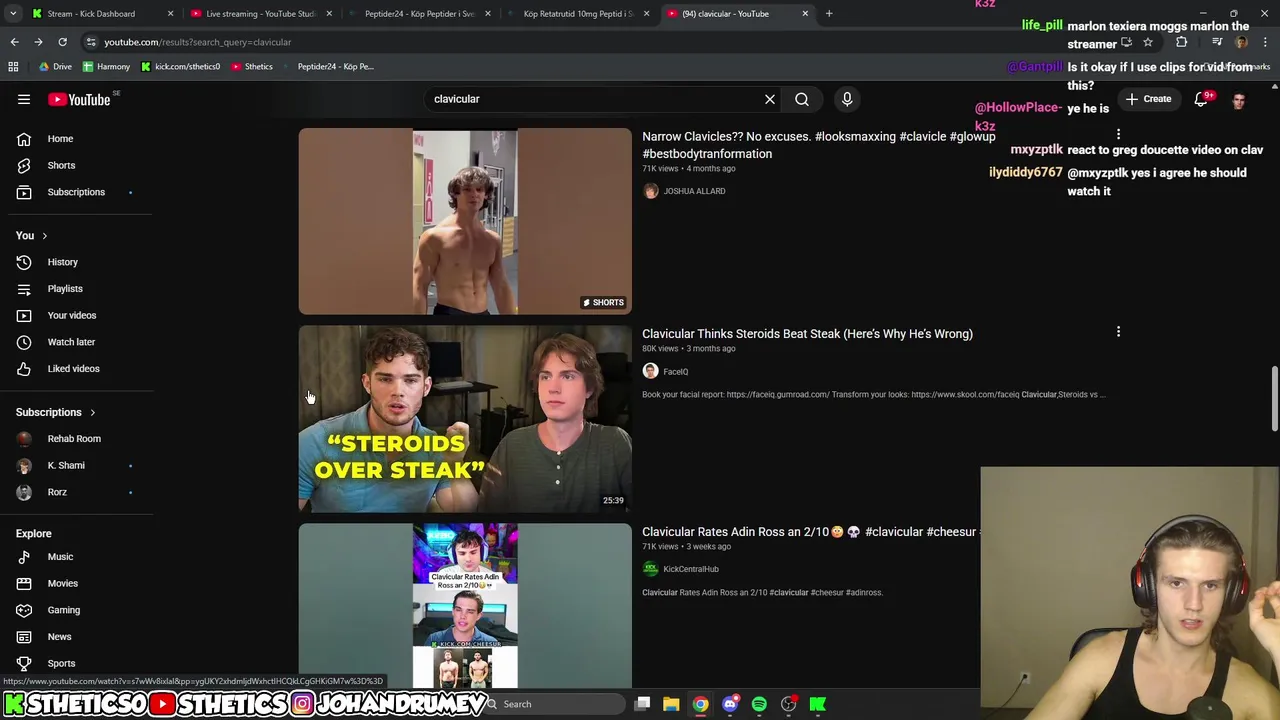Open the YouTube notifications bell
Viewport: 1280px width, 720px height.
pyautogui.click(x=1201, y=99)
